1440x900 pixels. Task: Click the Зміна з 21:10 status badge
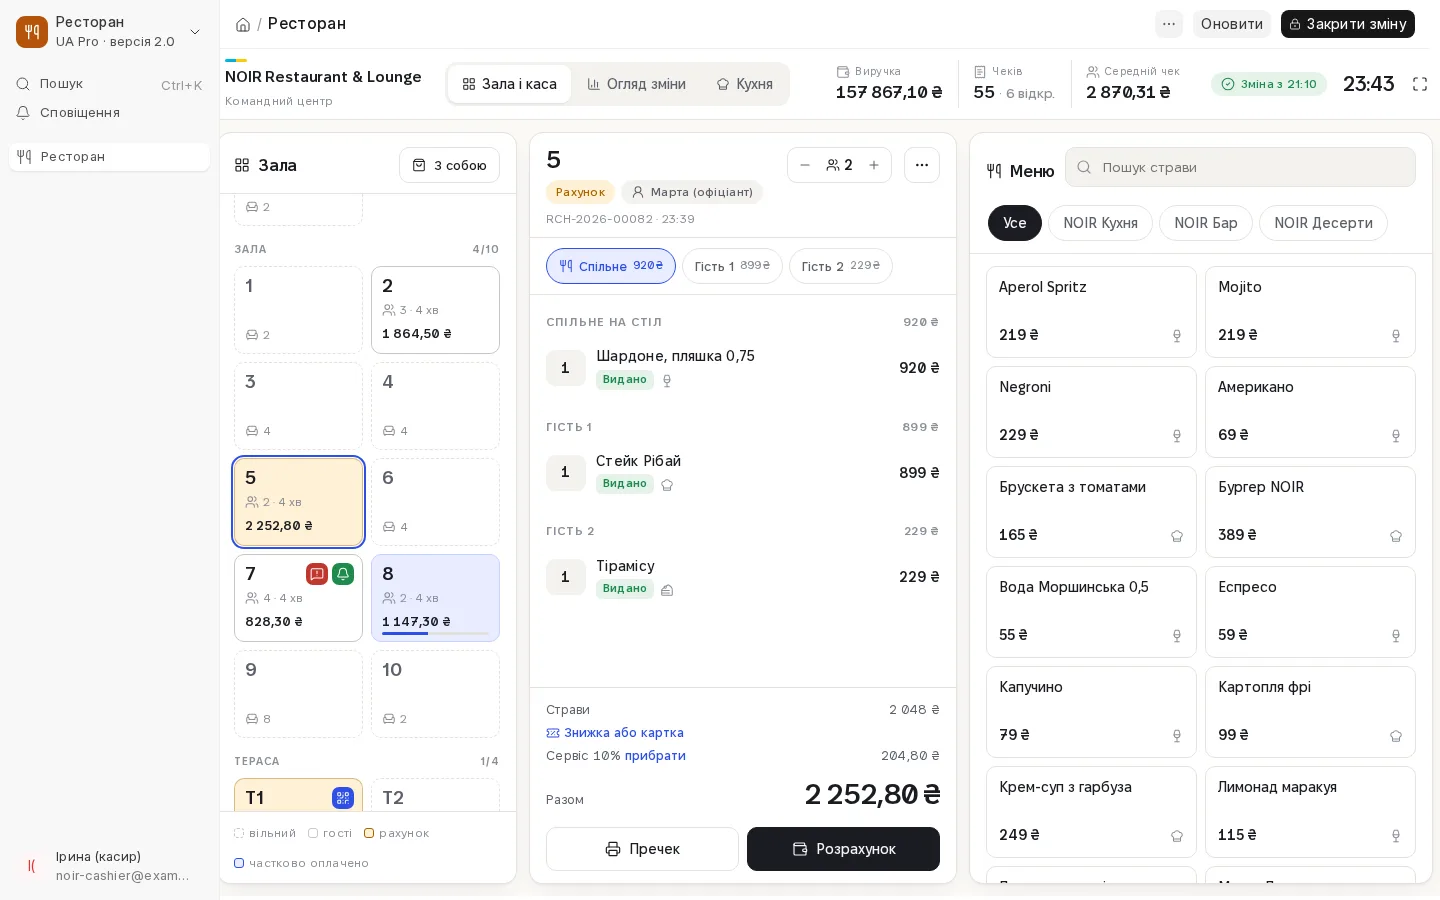point(1268,84)
